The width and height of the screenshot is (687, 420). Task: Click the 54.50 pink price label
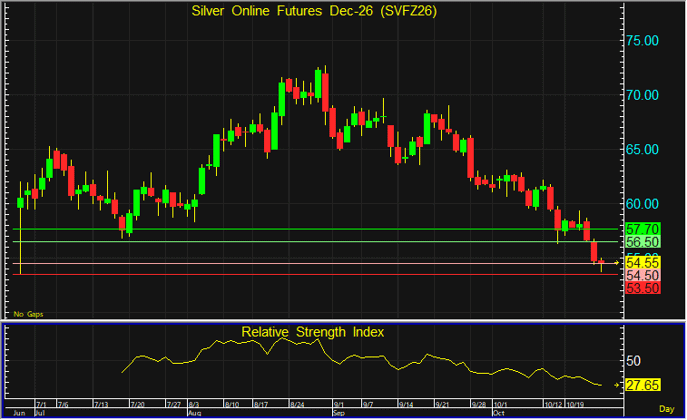point(642,275)
